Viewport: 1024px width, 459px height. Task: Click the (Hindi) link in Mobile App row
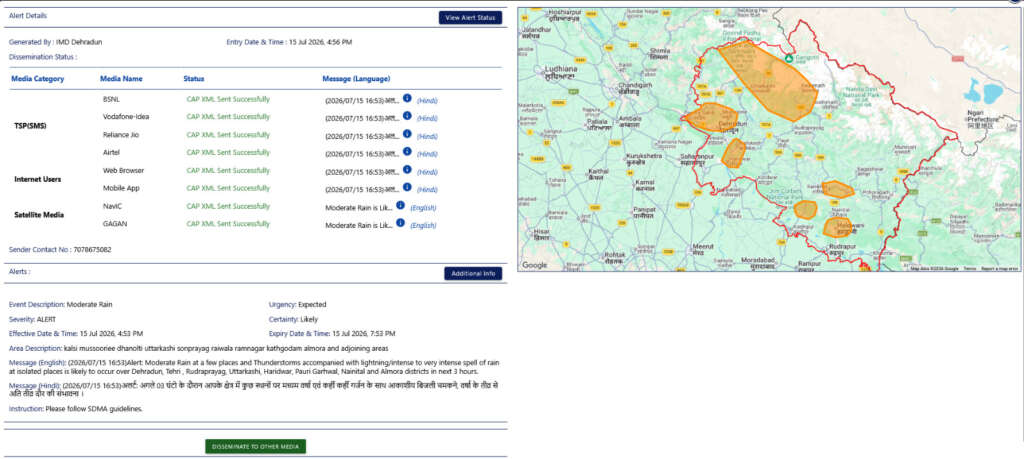[427, 190]
